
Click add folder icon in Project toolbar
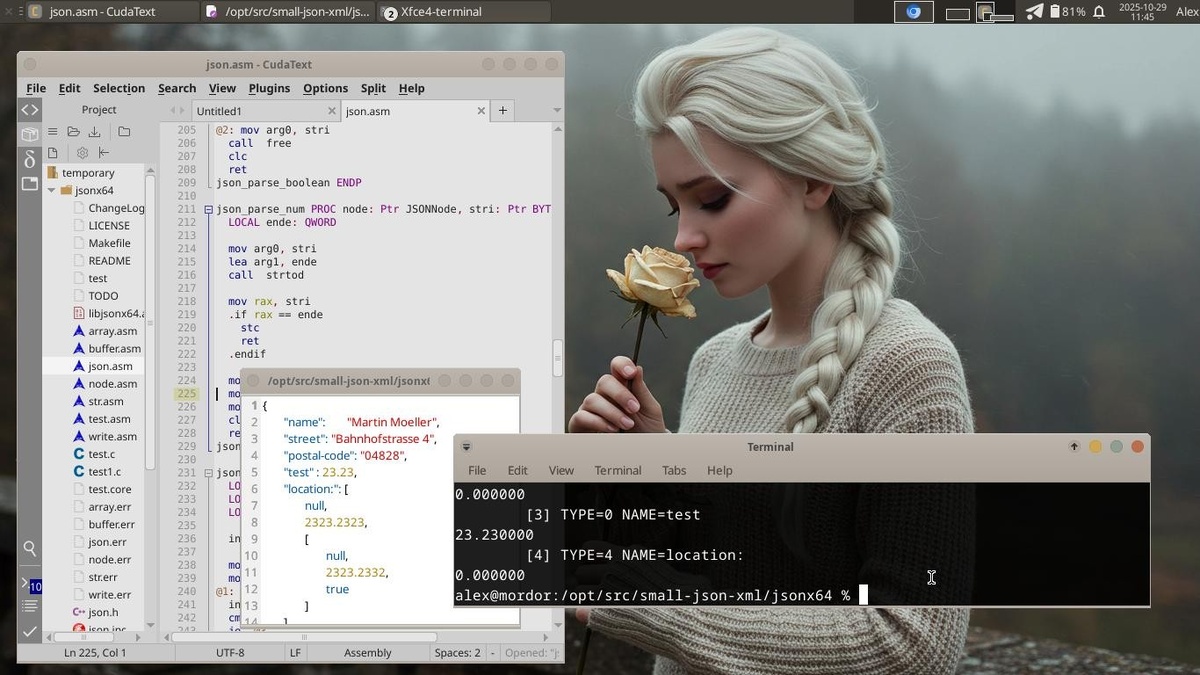pyautogui.click(x=124, y=131)
